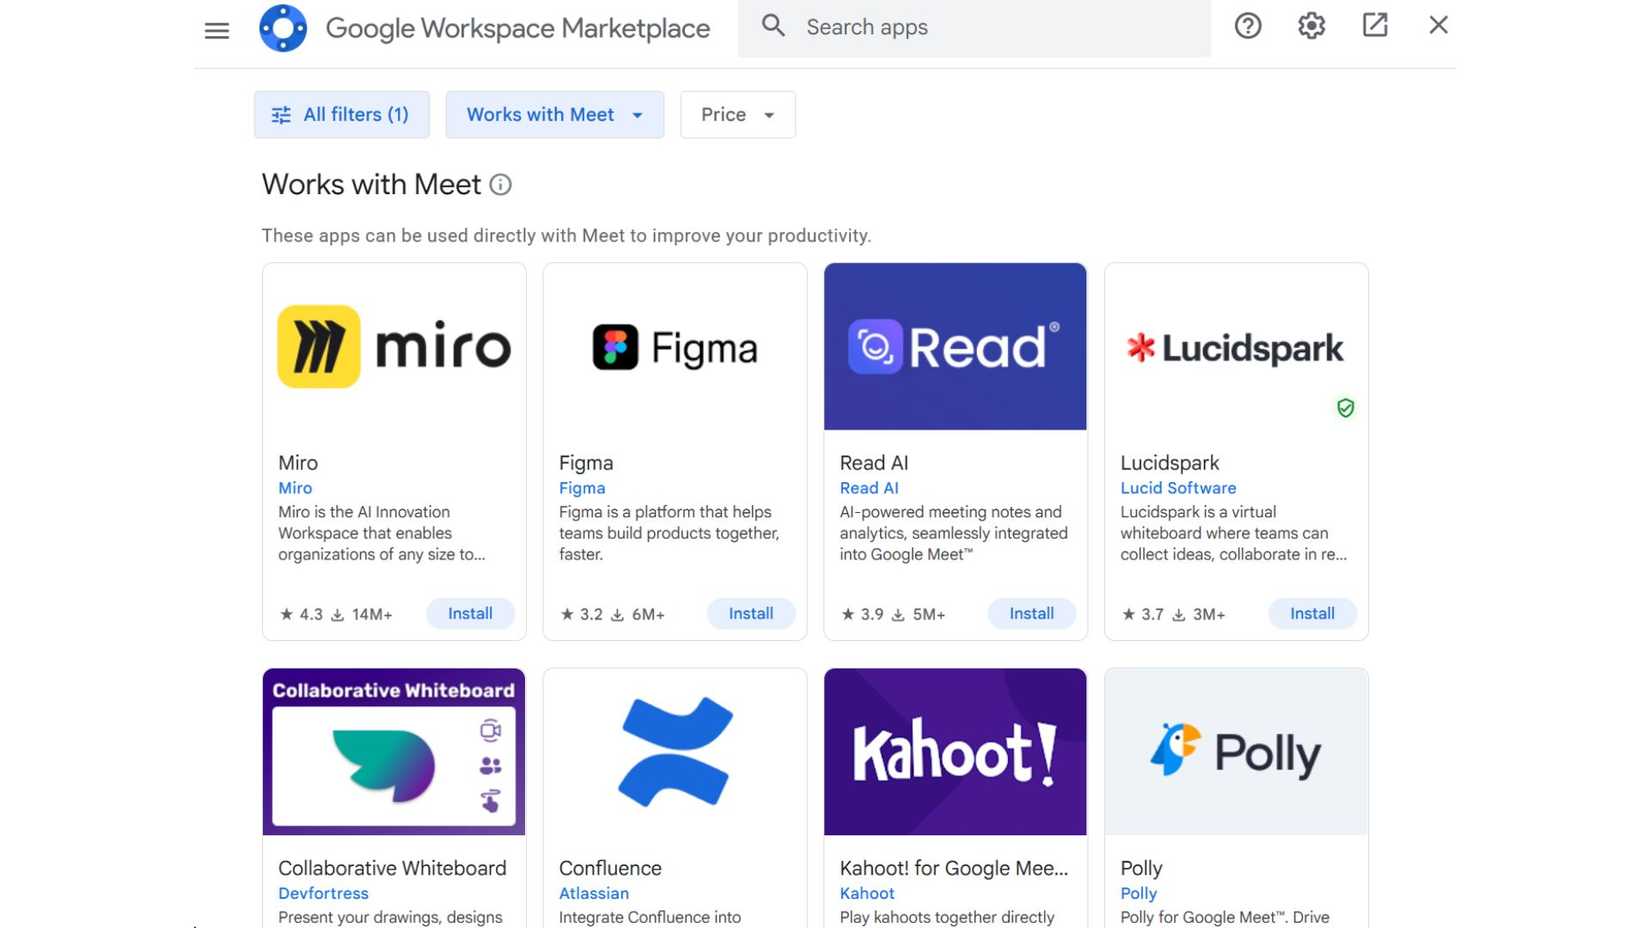Click Miro's 14M+ download count
The image size is (1650, 928).
point(362,614)
